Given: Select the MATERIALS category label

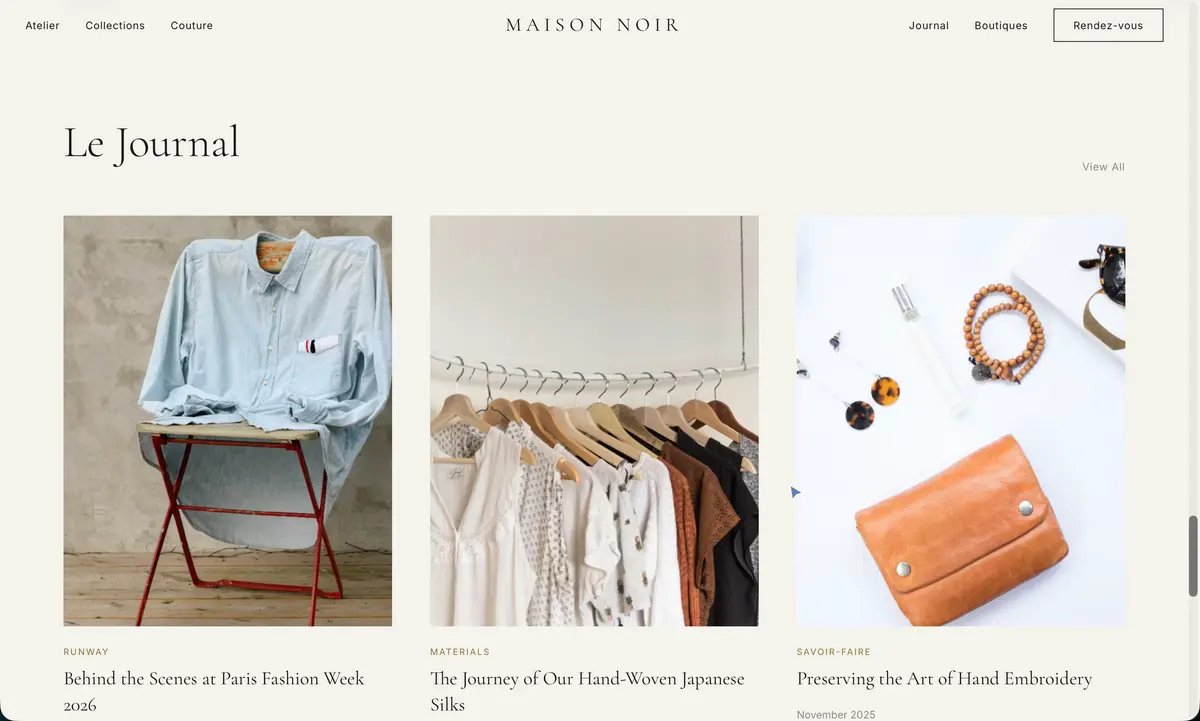Looking at the screenshot, I should point(460,652).
